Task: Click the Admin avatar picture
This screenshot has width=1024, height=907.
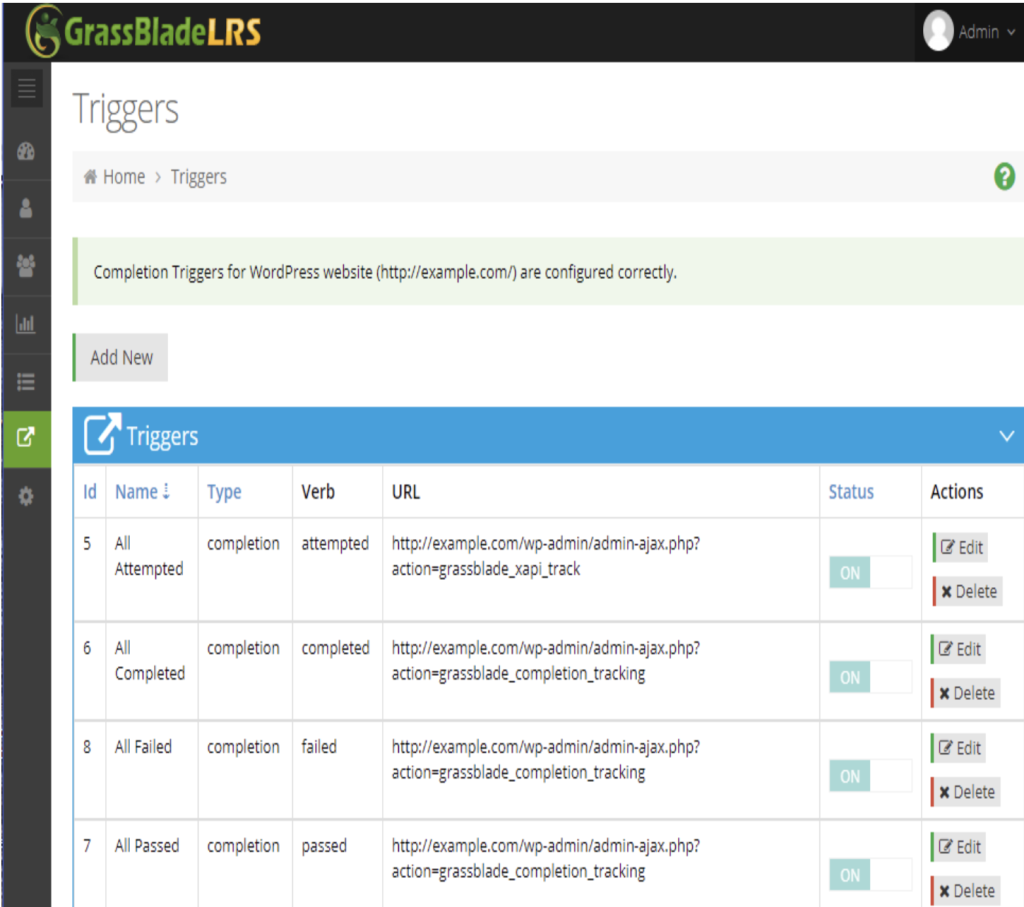Action: (937, 31)
